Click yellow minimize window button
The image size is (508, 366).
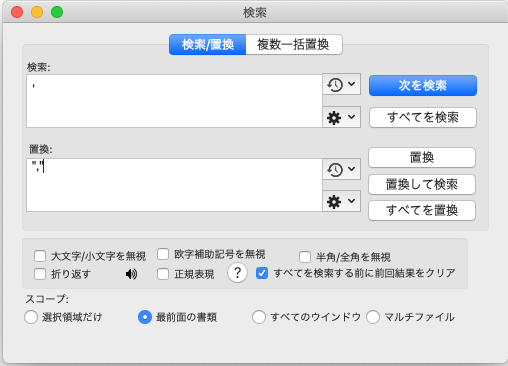37,12
